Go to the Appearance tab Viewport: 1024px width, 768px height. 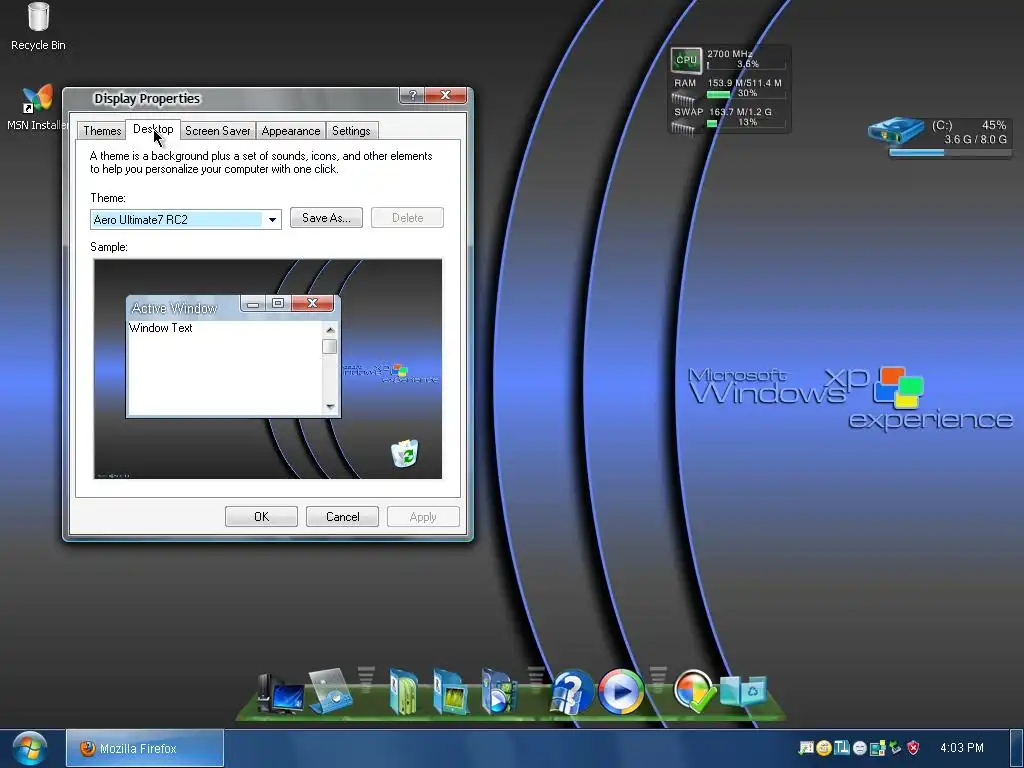coord(291,131)
